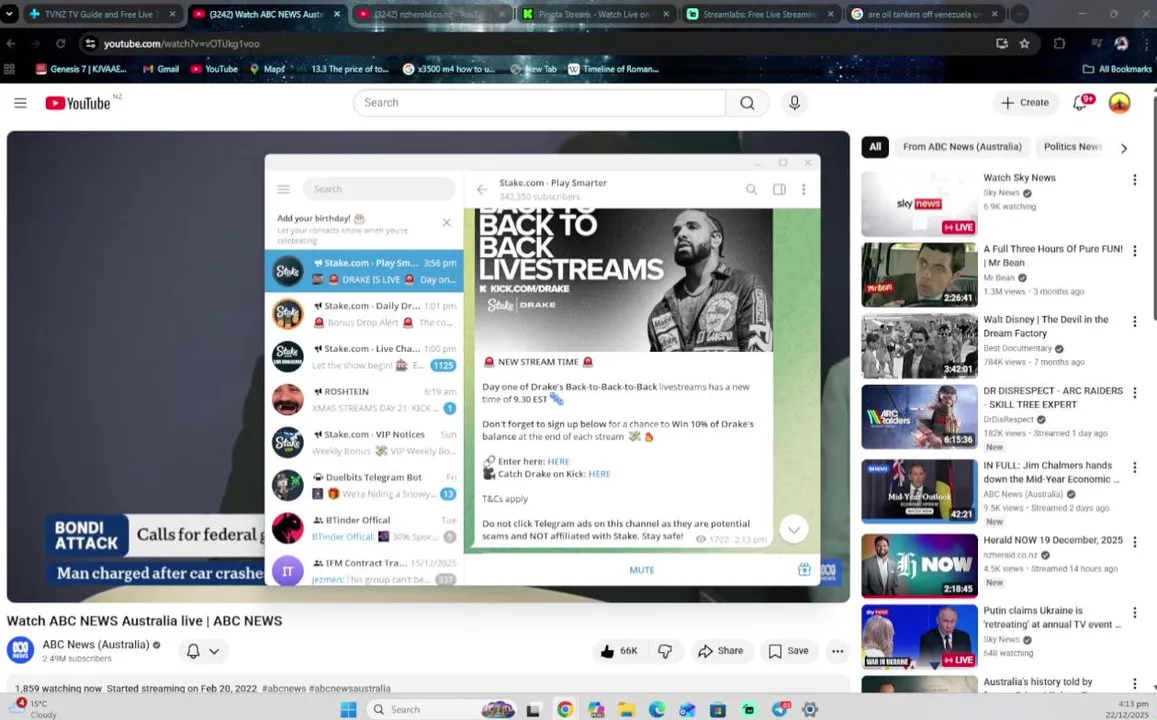Screen dimensions: 1157x720
Task: Start voice search with the microphone
Action: click(794, 103)
